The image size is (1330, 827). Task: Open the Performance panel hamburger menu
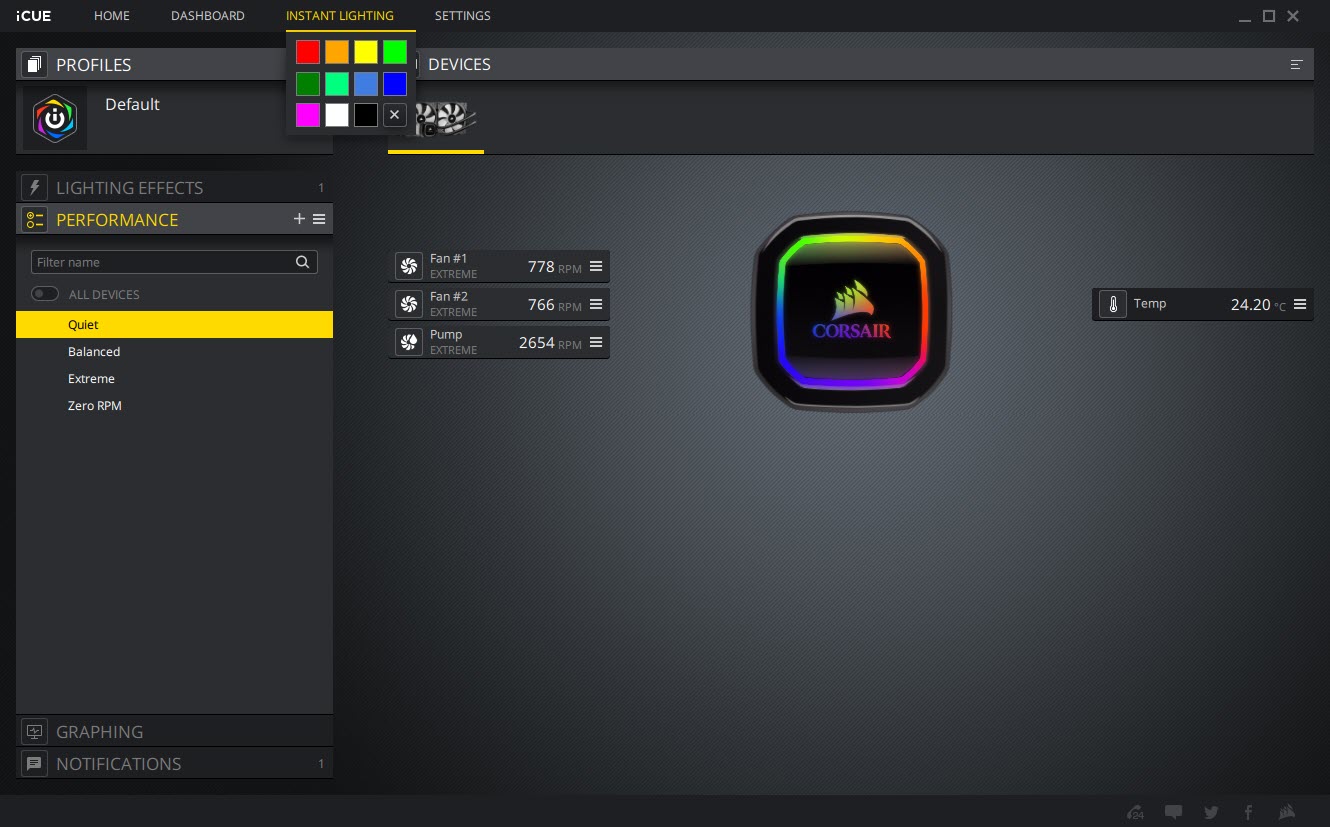tap(319, 219)
